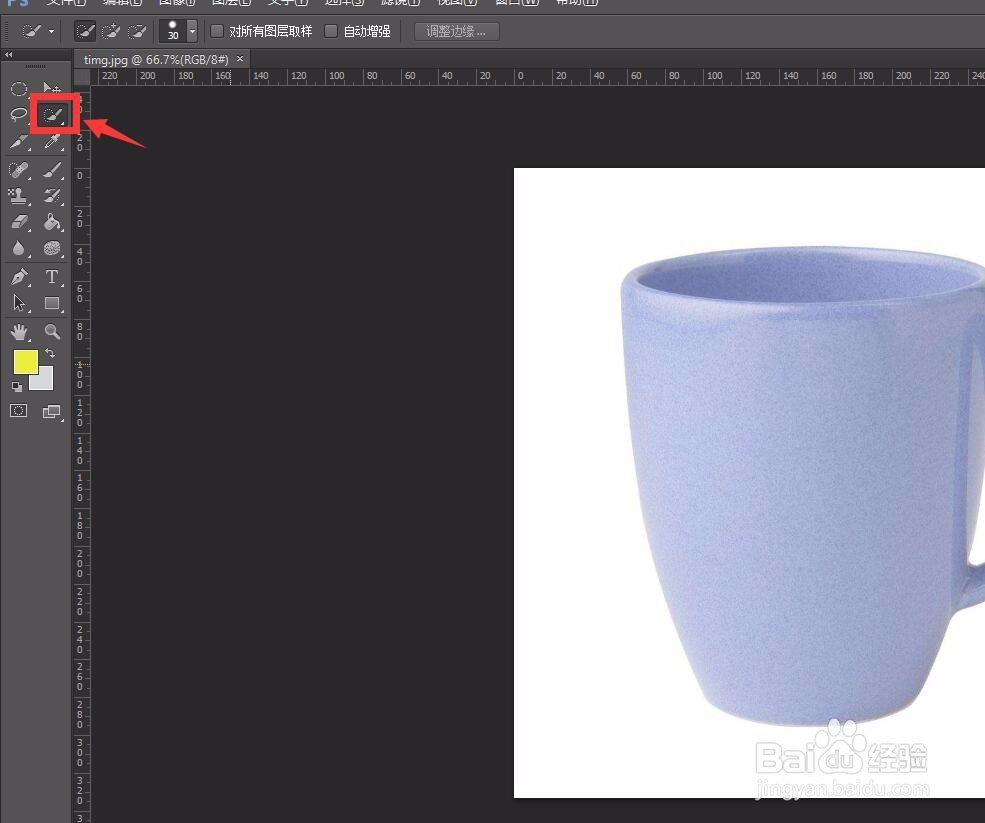
Task: Select the Rectangle shape tool
Action: tap(52, 303)
